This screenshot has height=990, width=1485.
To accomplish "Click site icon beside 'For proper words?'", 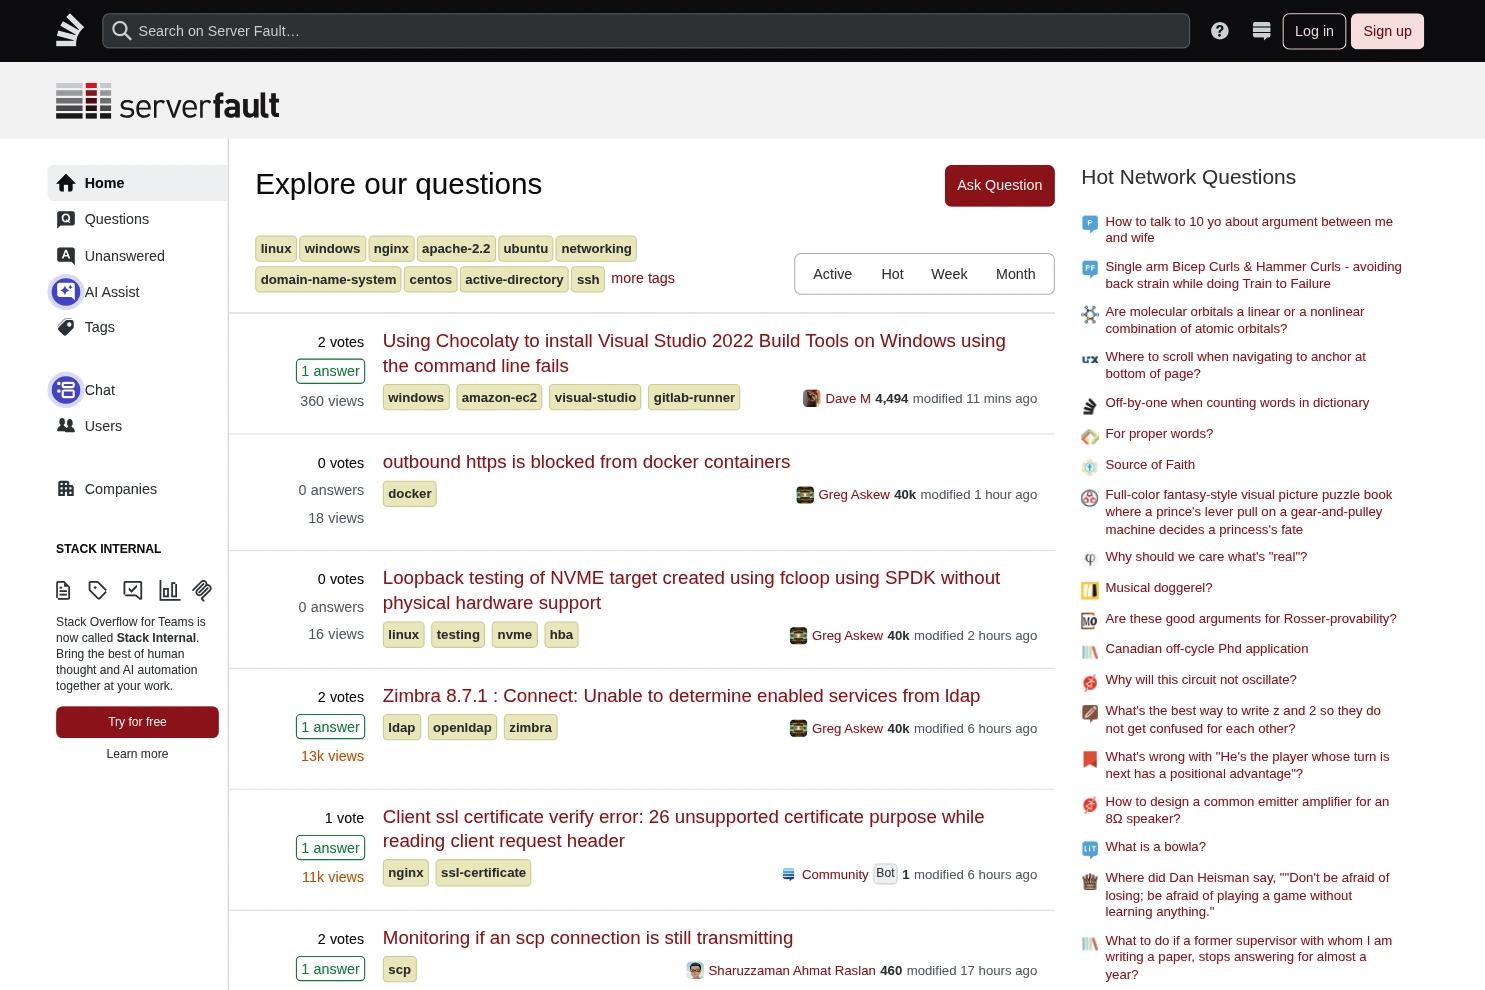I will click(x=1090, y=436).
